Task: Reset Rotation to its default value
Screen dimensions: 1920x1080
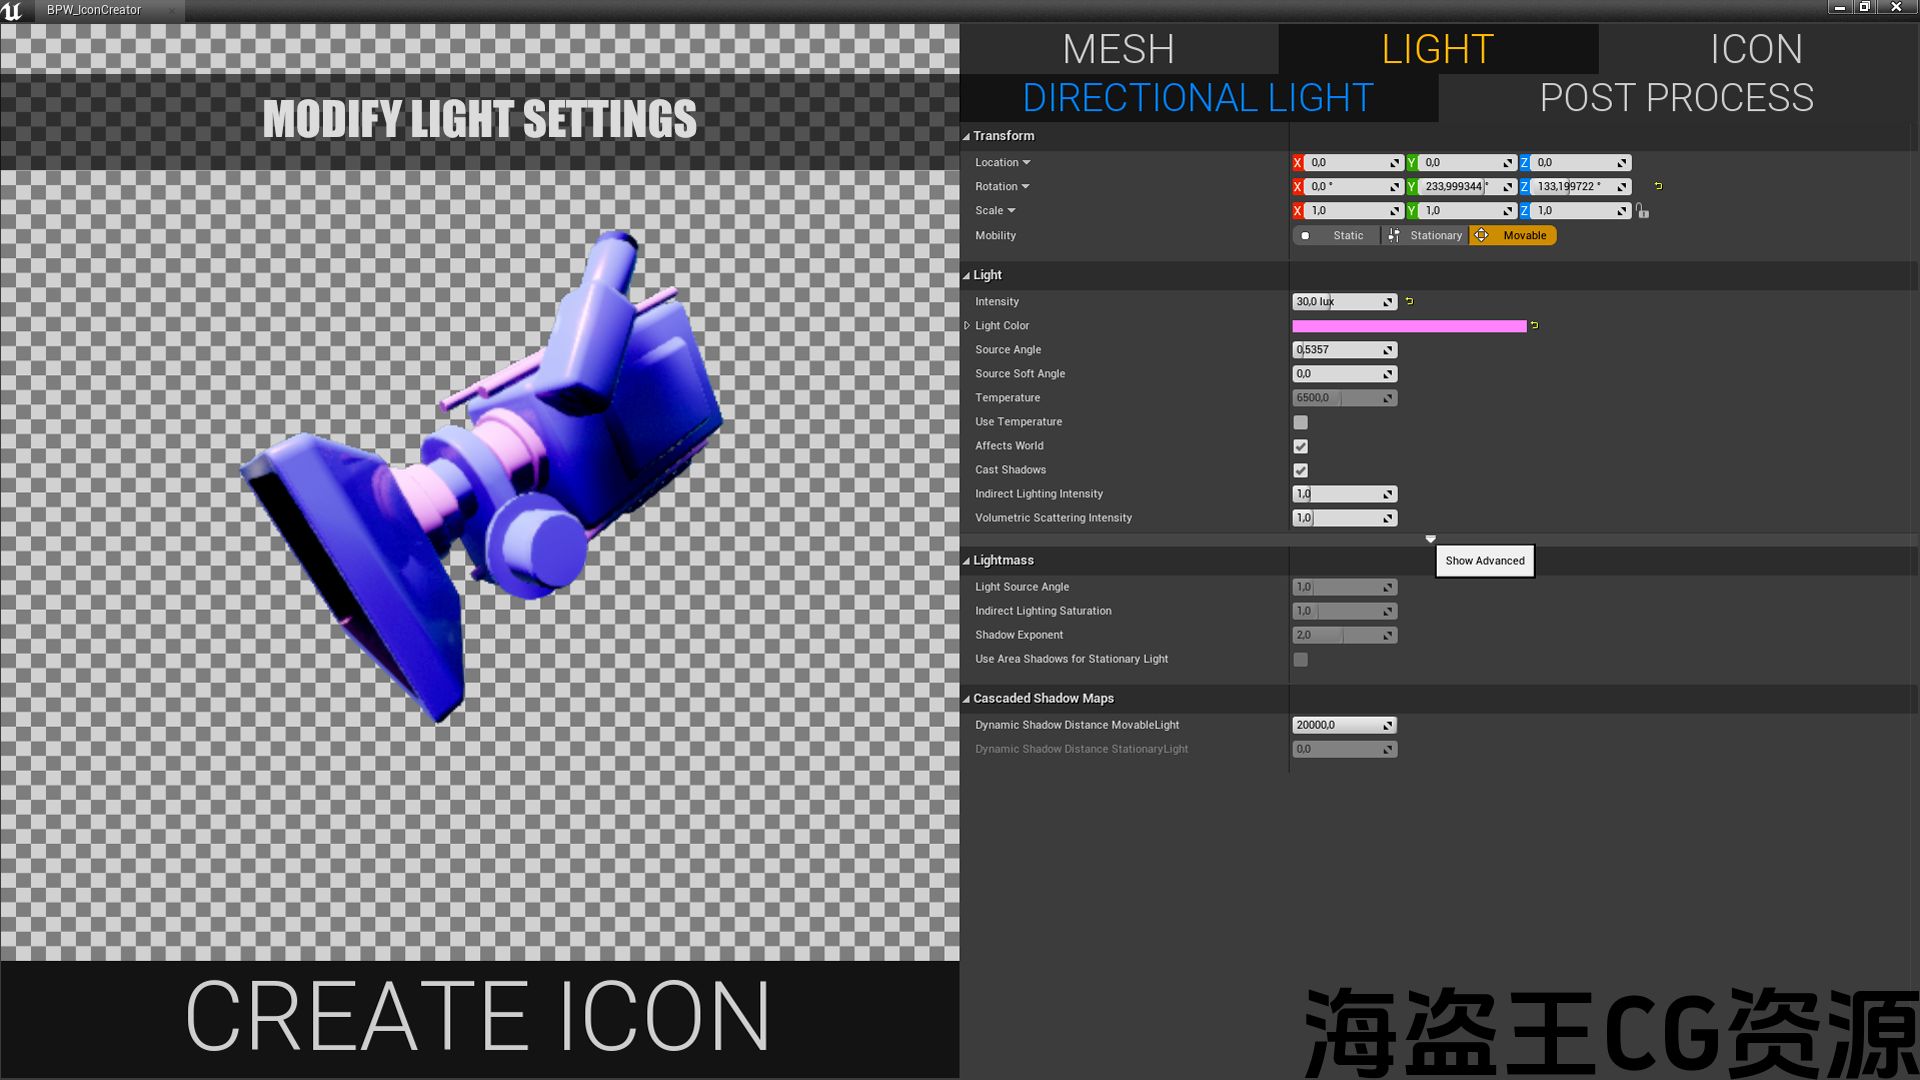Action: point(1658,186)
